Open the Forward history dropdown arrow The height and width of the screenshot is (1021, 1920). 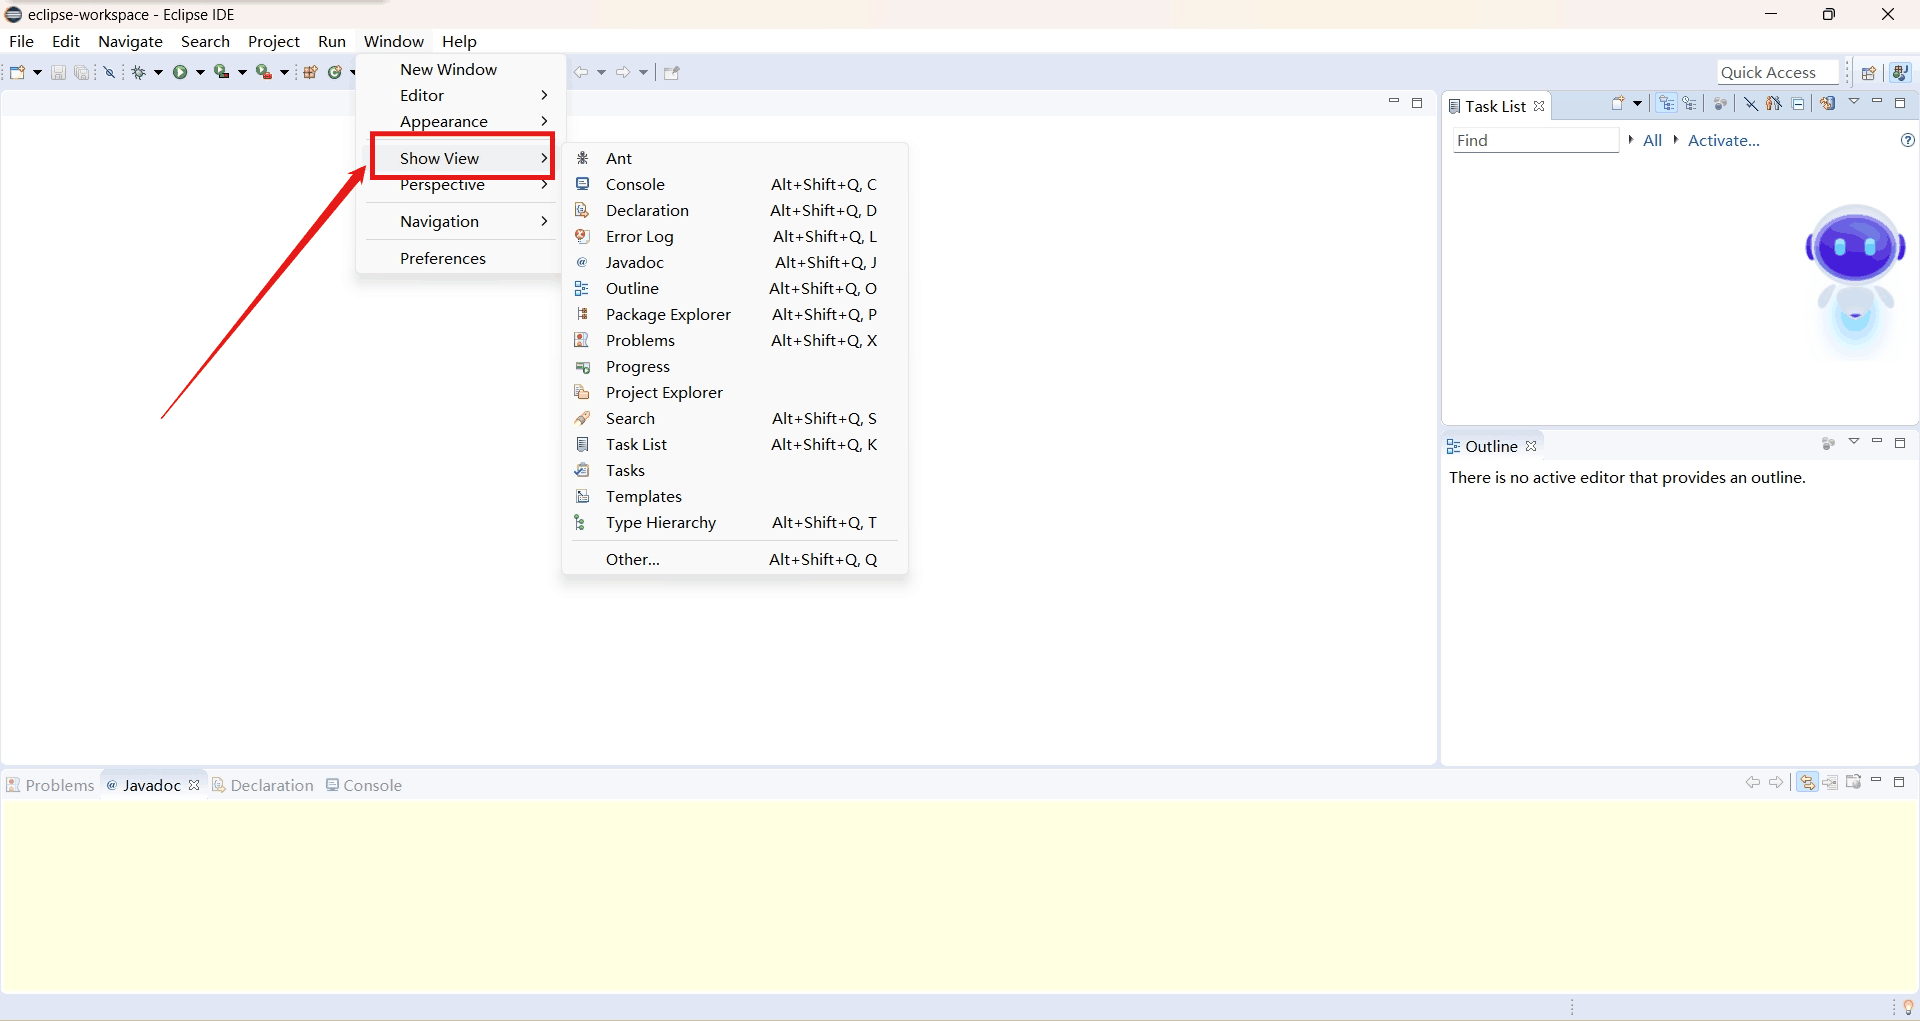click(x=643, y=72)
